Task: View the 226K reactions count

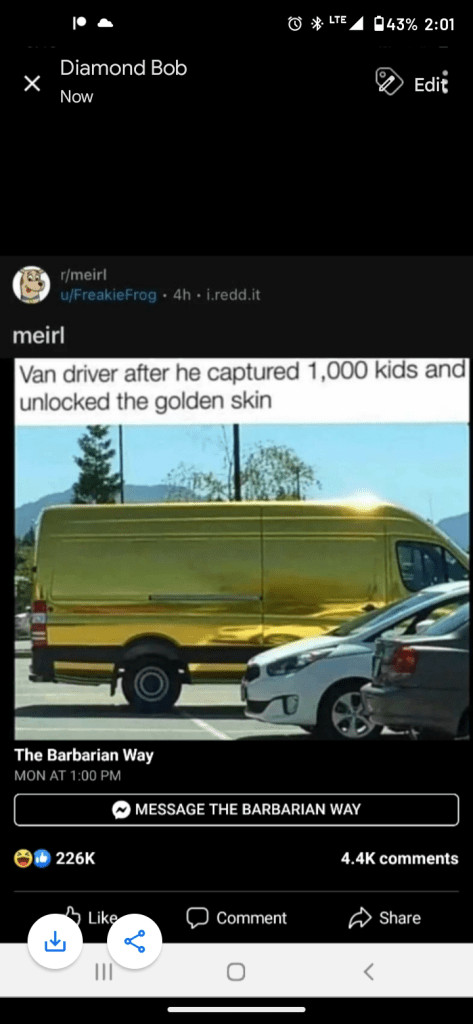Action: coord(76,858)
